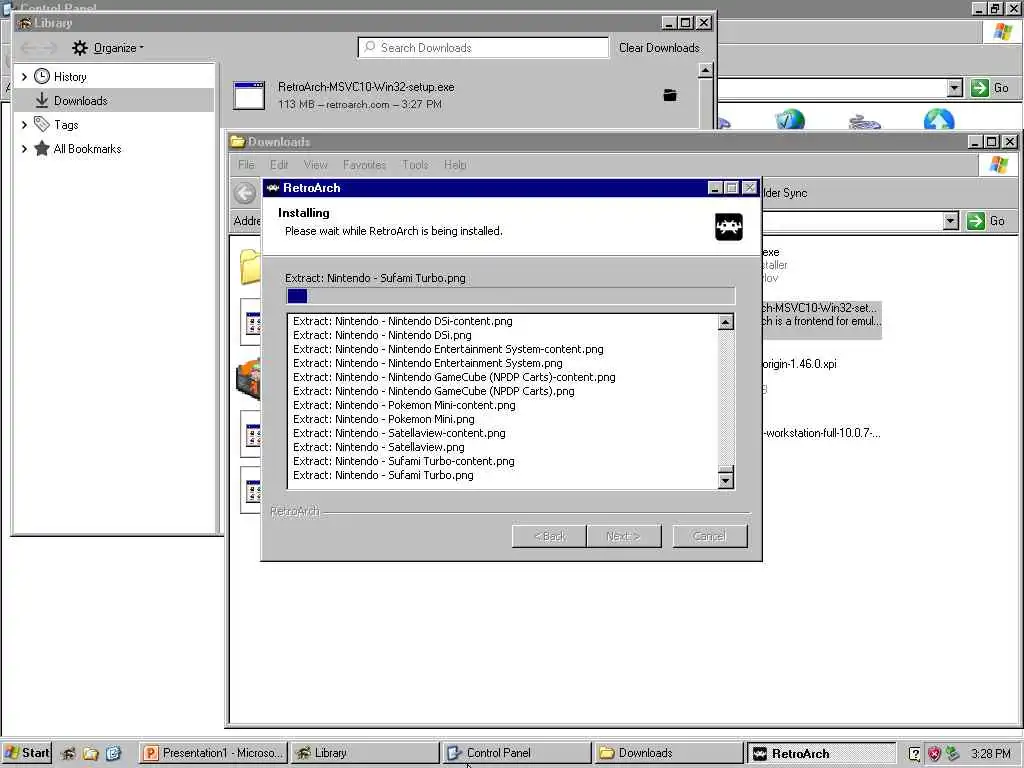Screen dimensions: 1024x768
Task: Switch to Library taskbar button
Action: pos(364,753)
